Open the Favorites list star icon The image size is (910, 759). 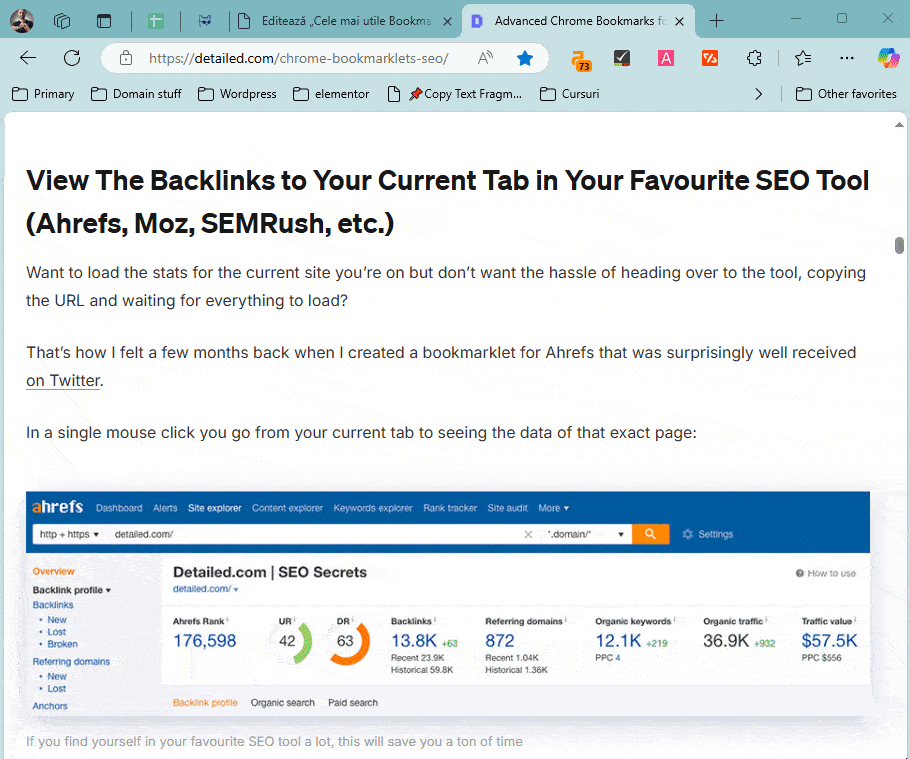pyautogui.click(x=802, y=58)
